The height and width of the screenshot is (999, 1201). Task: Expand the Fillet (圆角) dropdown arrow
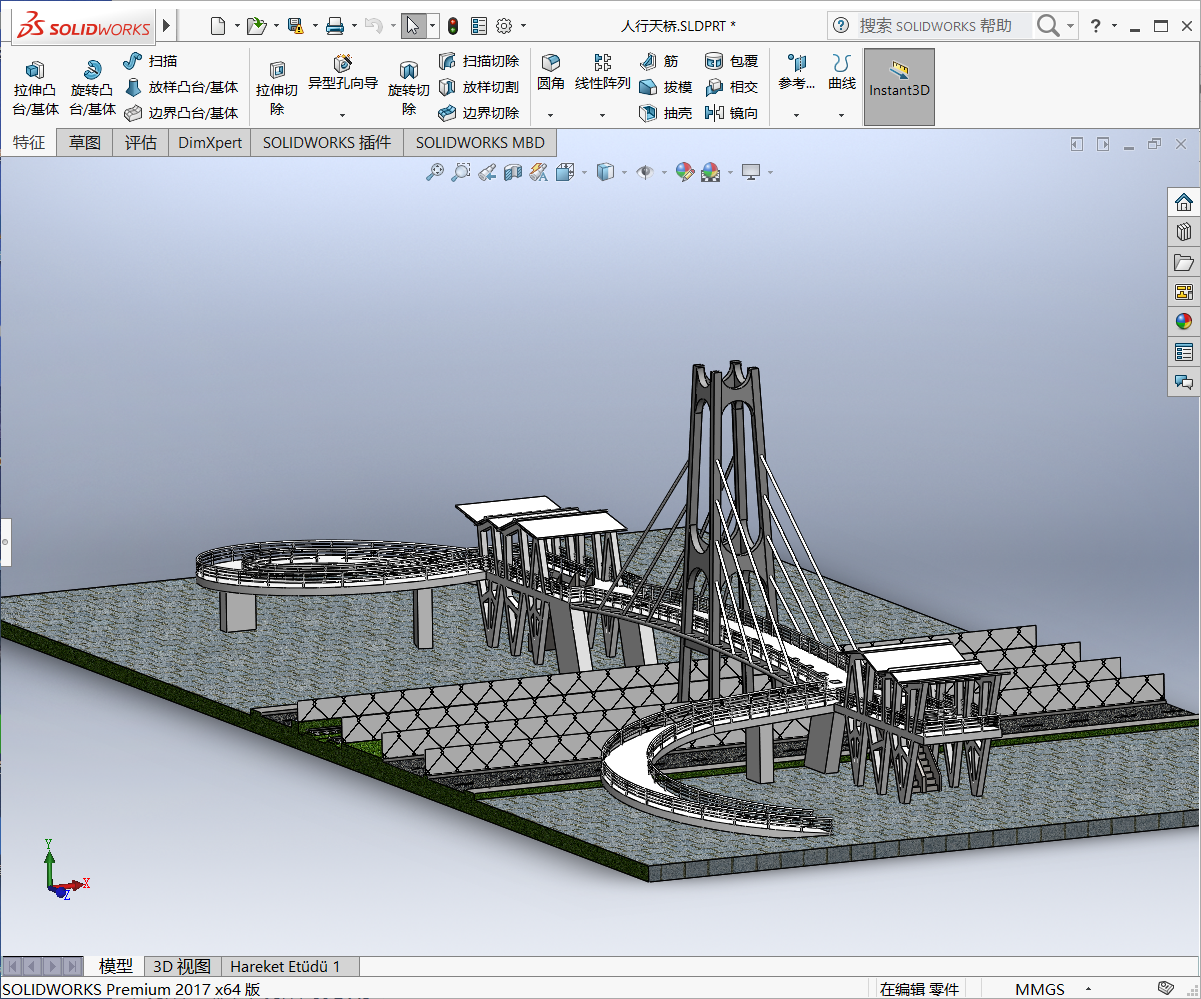(x=550, y=115)
